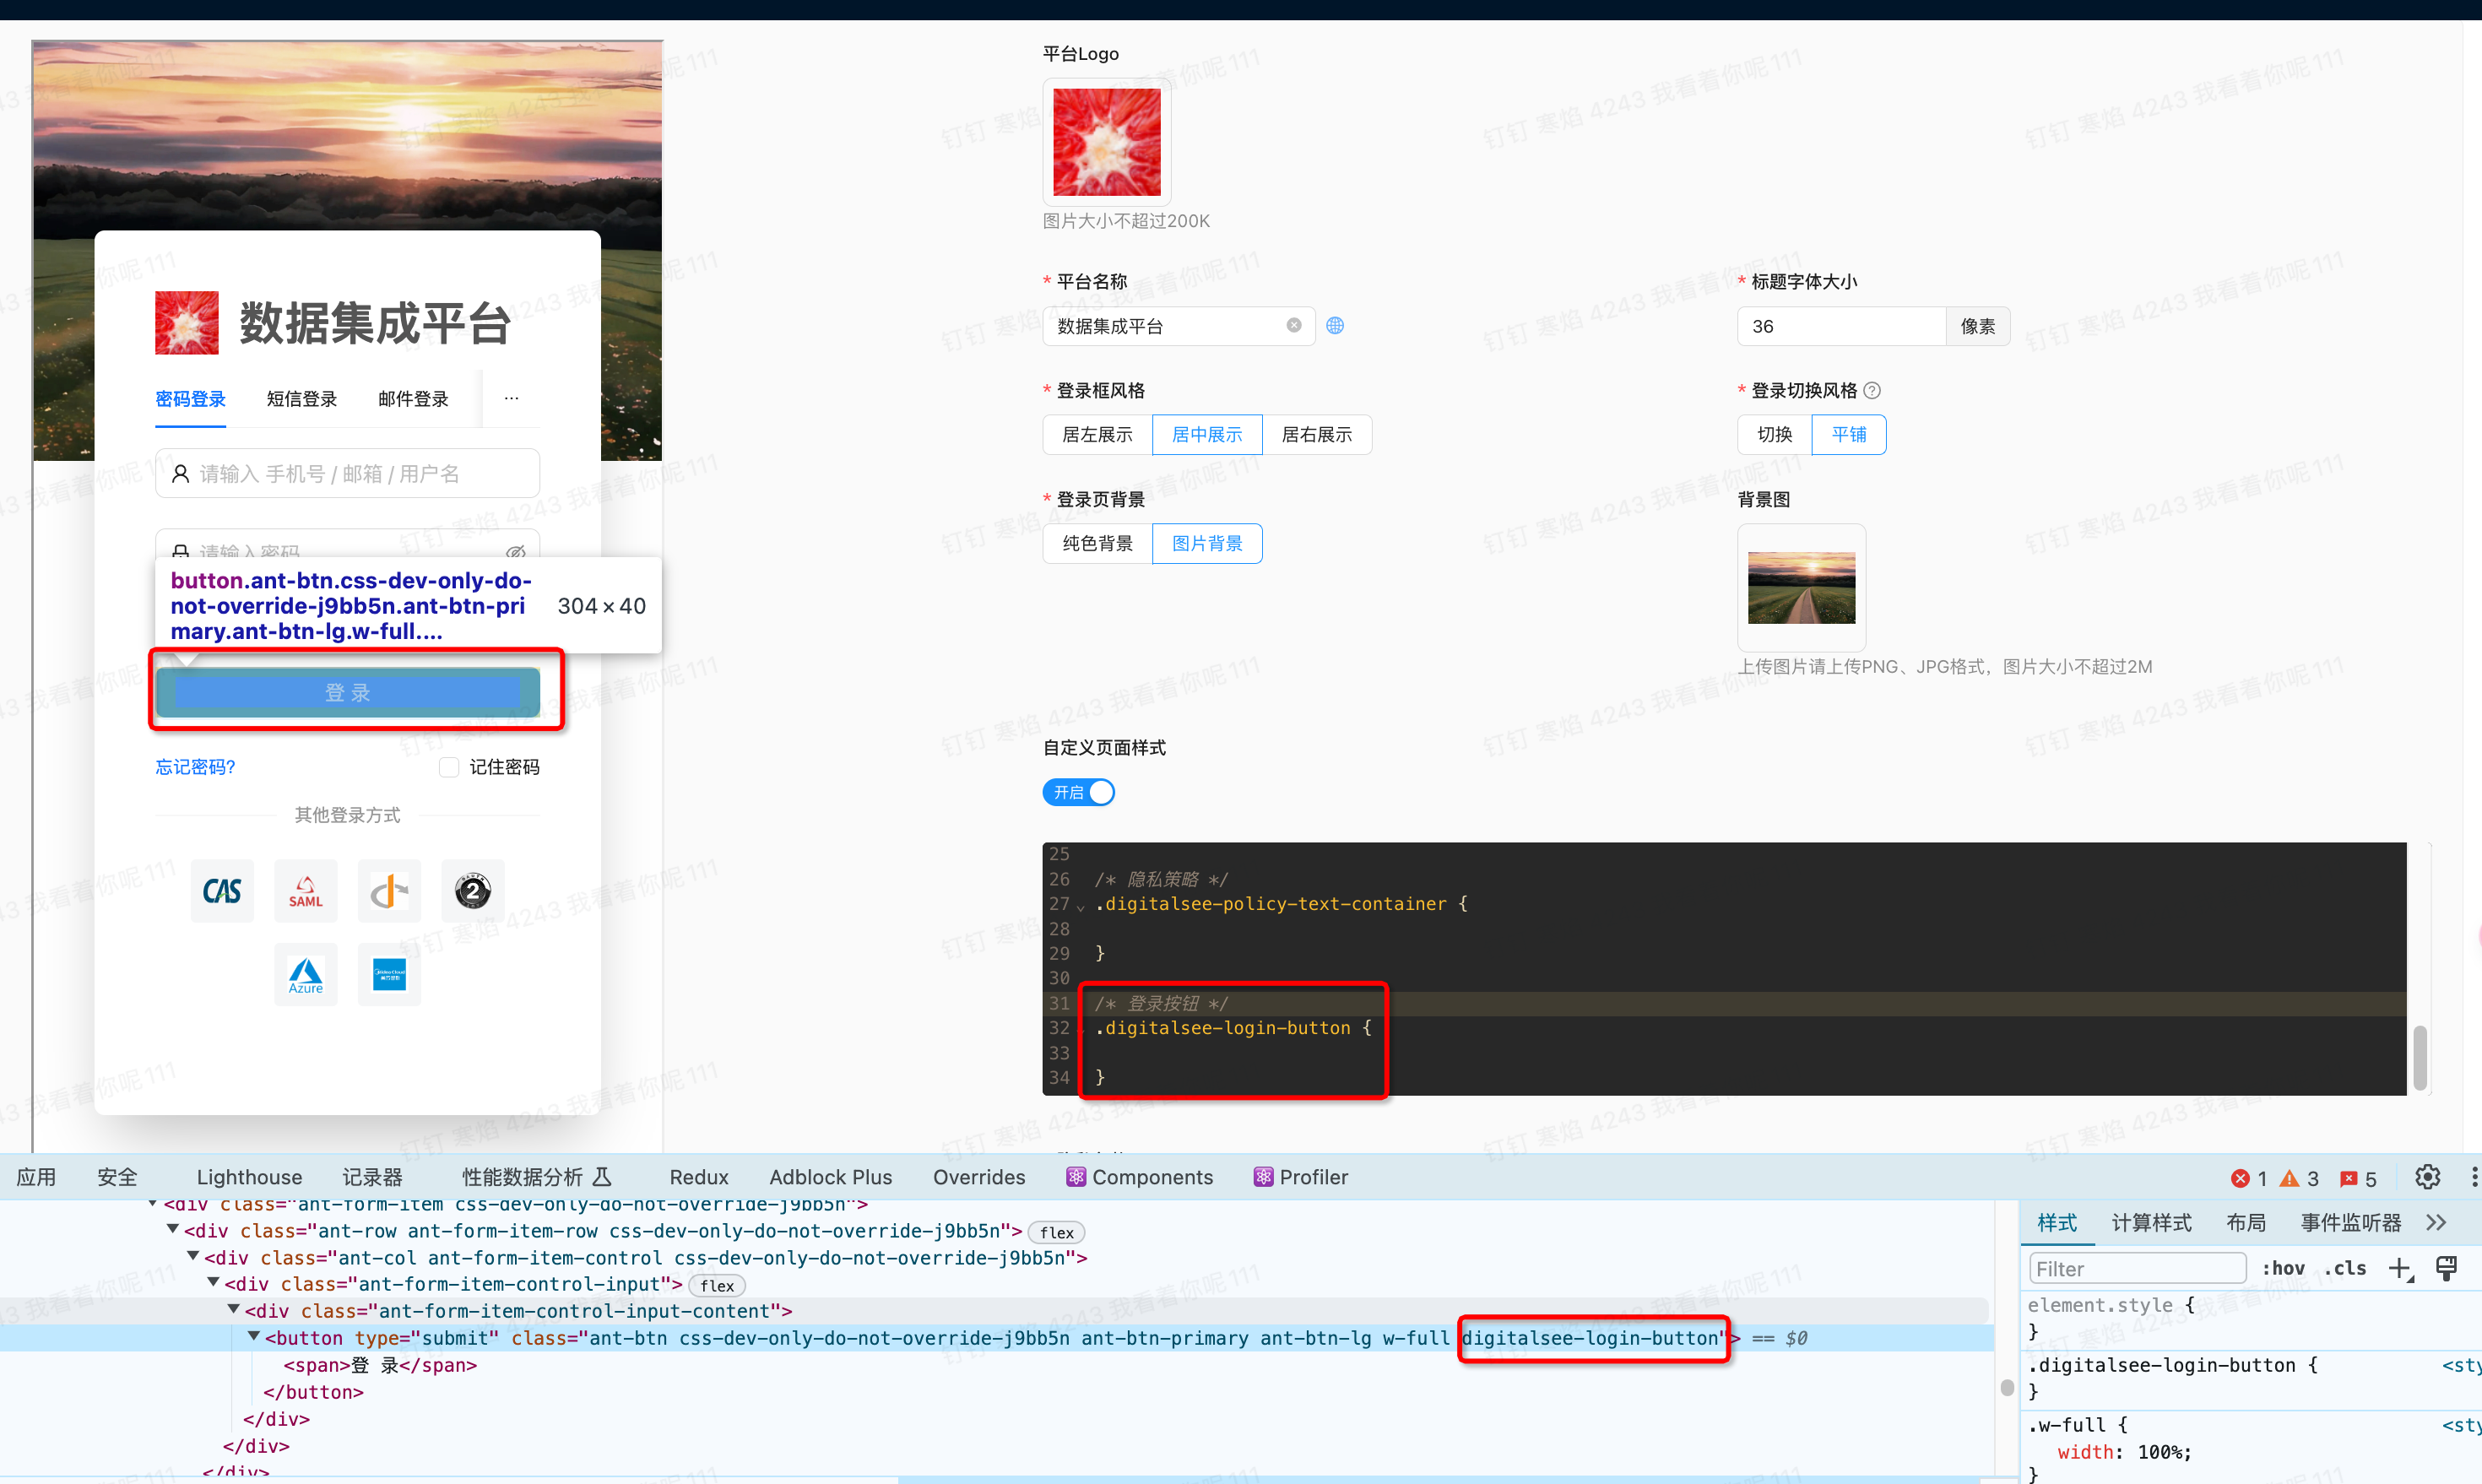2482x1484 pixels.
Task: Click the 背景图 upload thumbnail
Action: coord(1802,588)
